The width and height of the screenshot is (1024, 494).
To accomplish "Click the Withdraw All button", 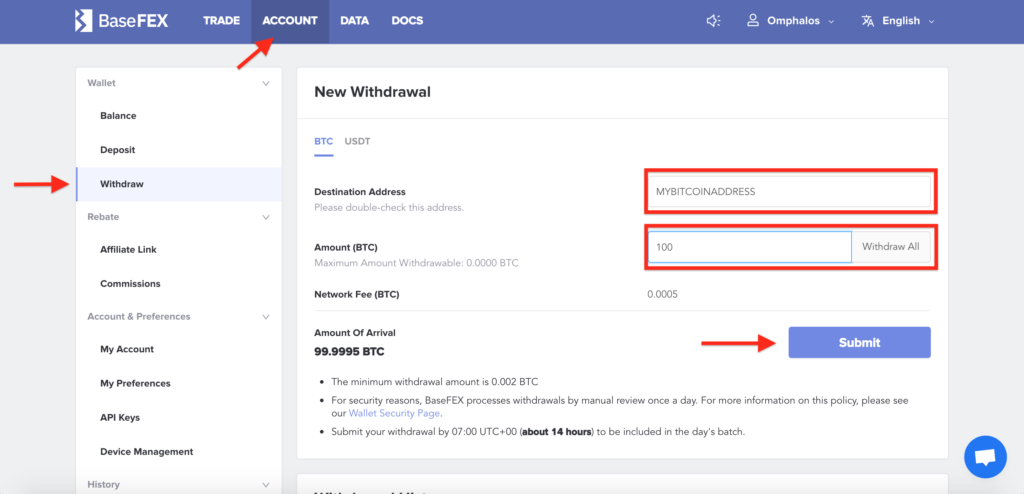I will (891, 247).
